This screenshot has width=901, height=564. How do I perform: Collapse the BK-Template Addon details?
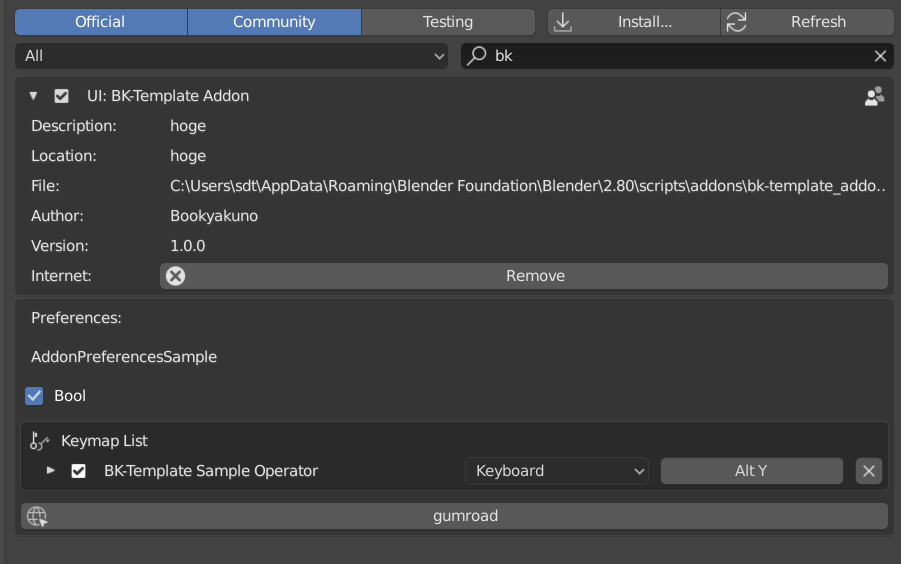pos(34,96)
